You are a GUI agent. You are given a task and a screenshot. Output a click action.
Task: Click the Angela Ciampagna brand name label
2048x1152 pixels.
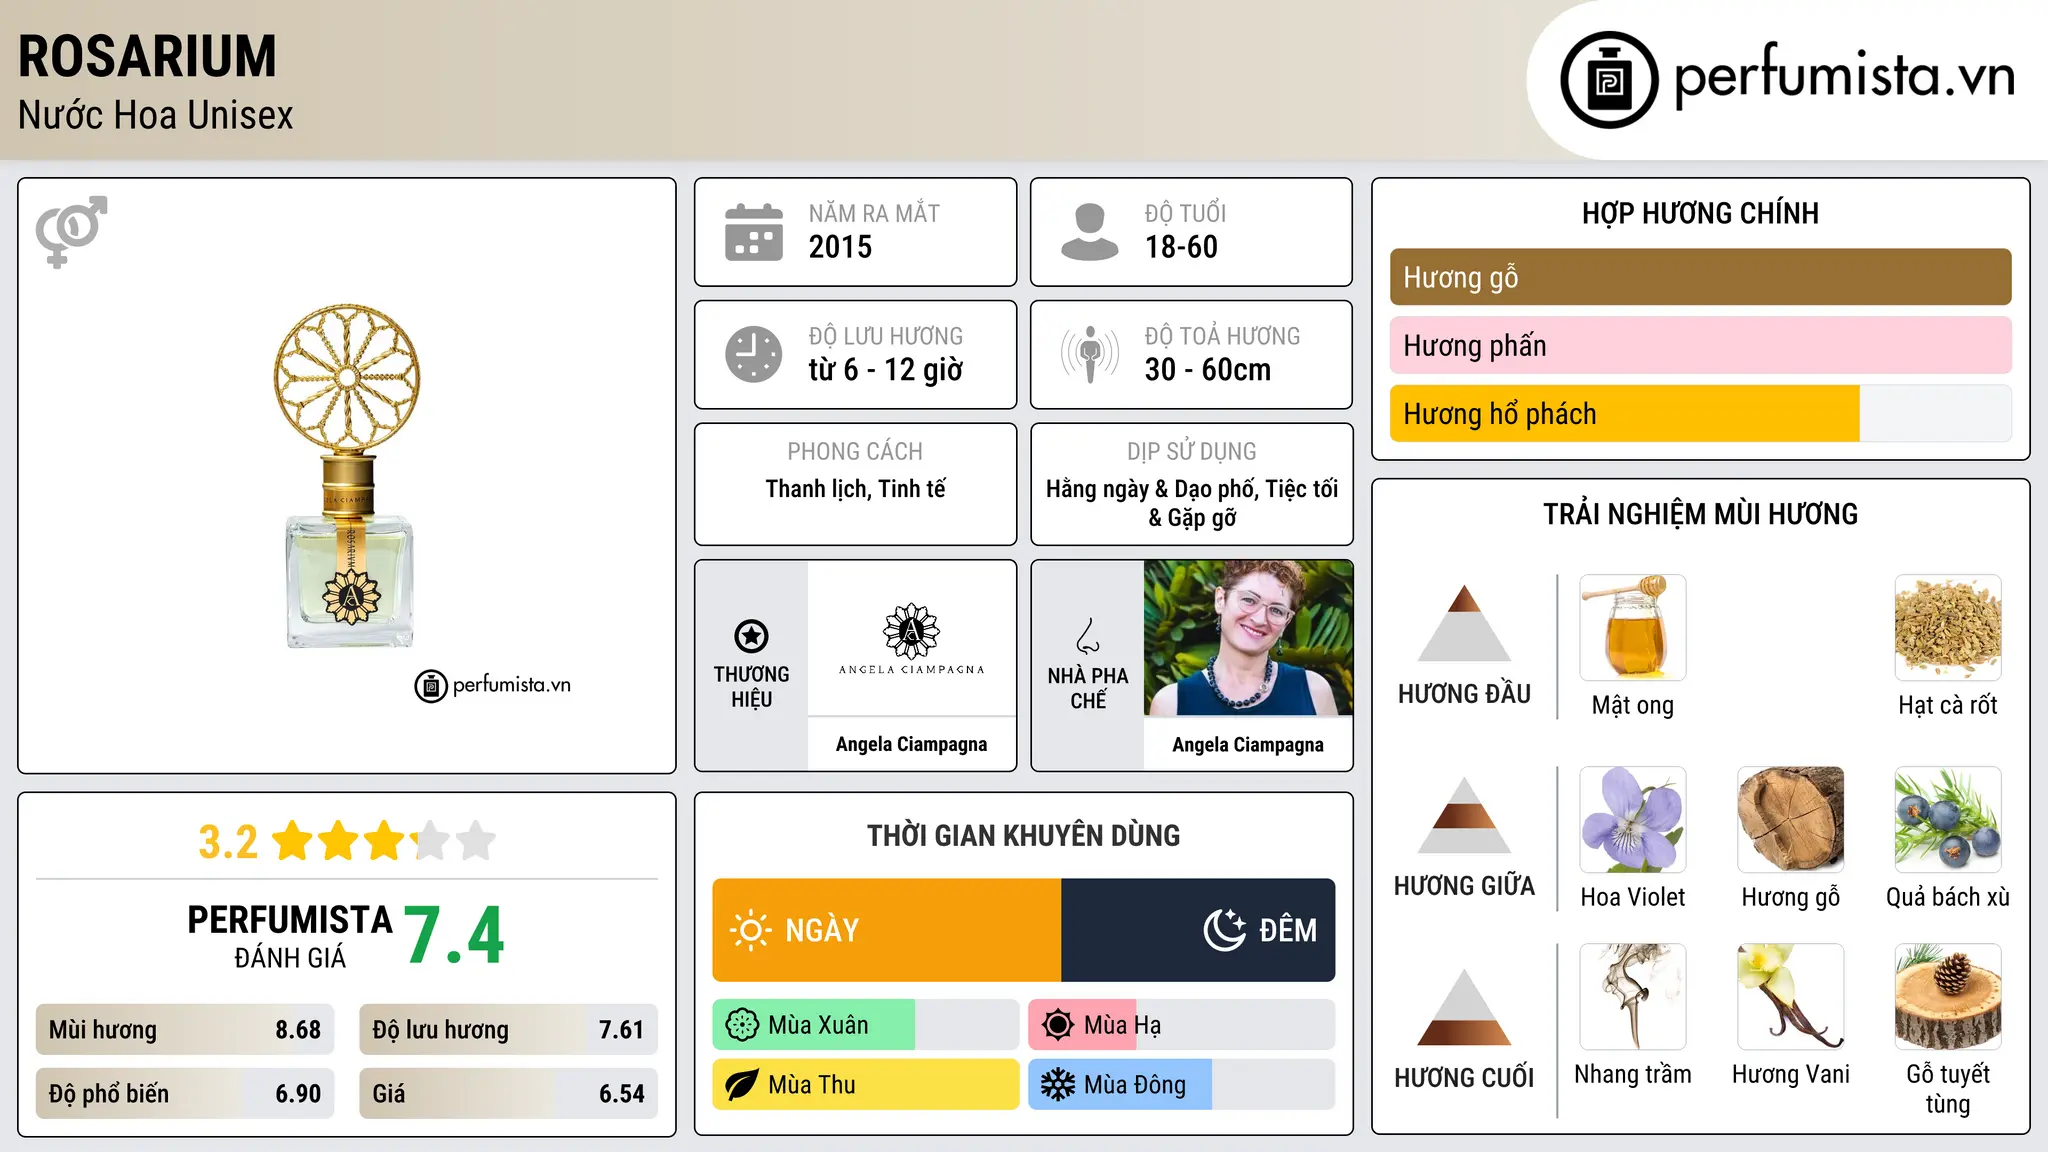coord(911,744)
